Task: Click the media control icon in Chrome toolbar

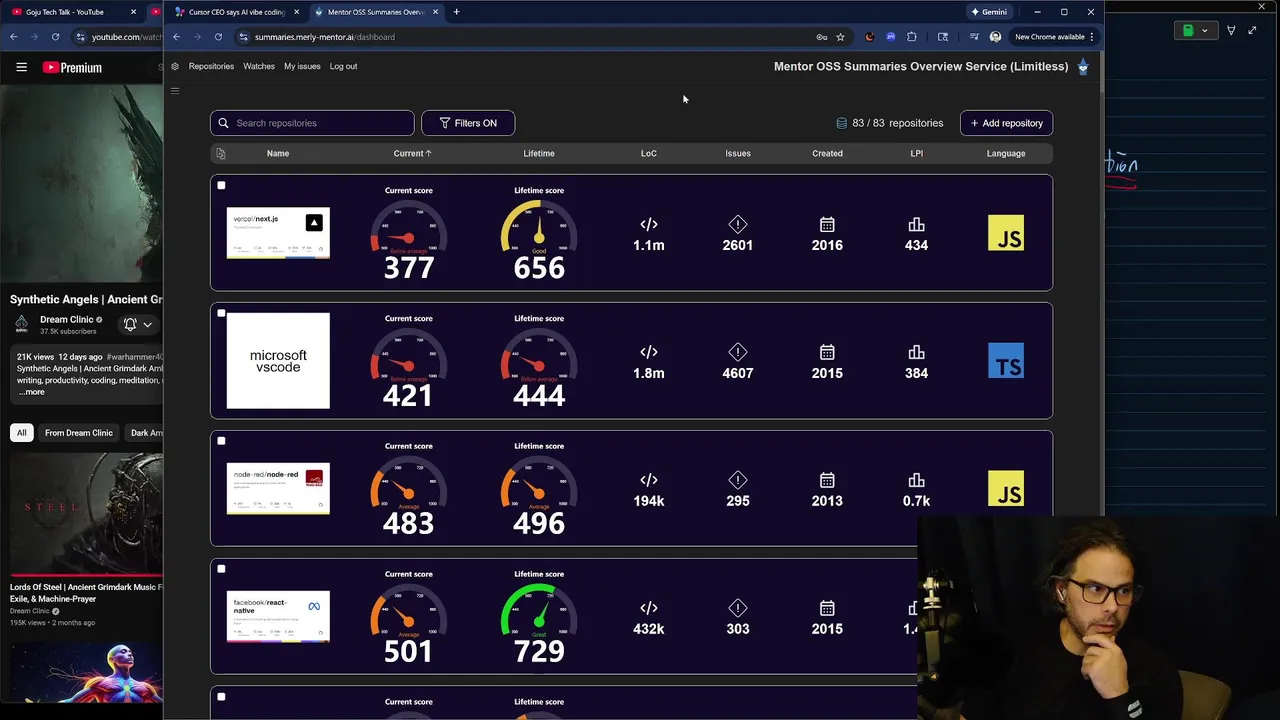Action: click(974, 37)
